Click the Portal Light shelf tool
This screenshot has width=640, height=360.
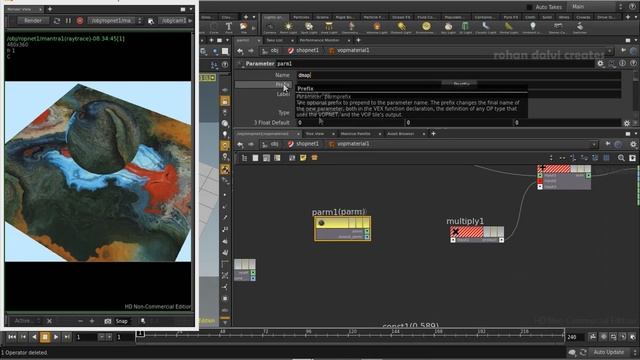coord(509,28)
